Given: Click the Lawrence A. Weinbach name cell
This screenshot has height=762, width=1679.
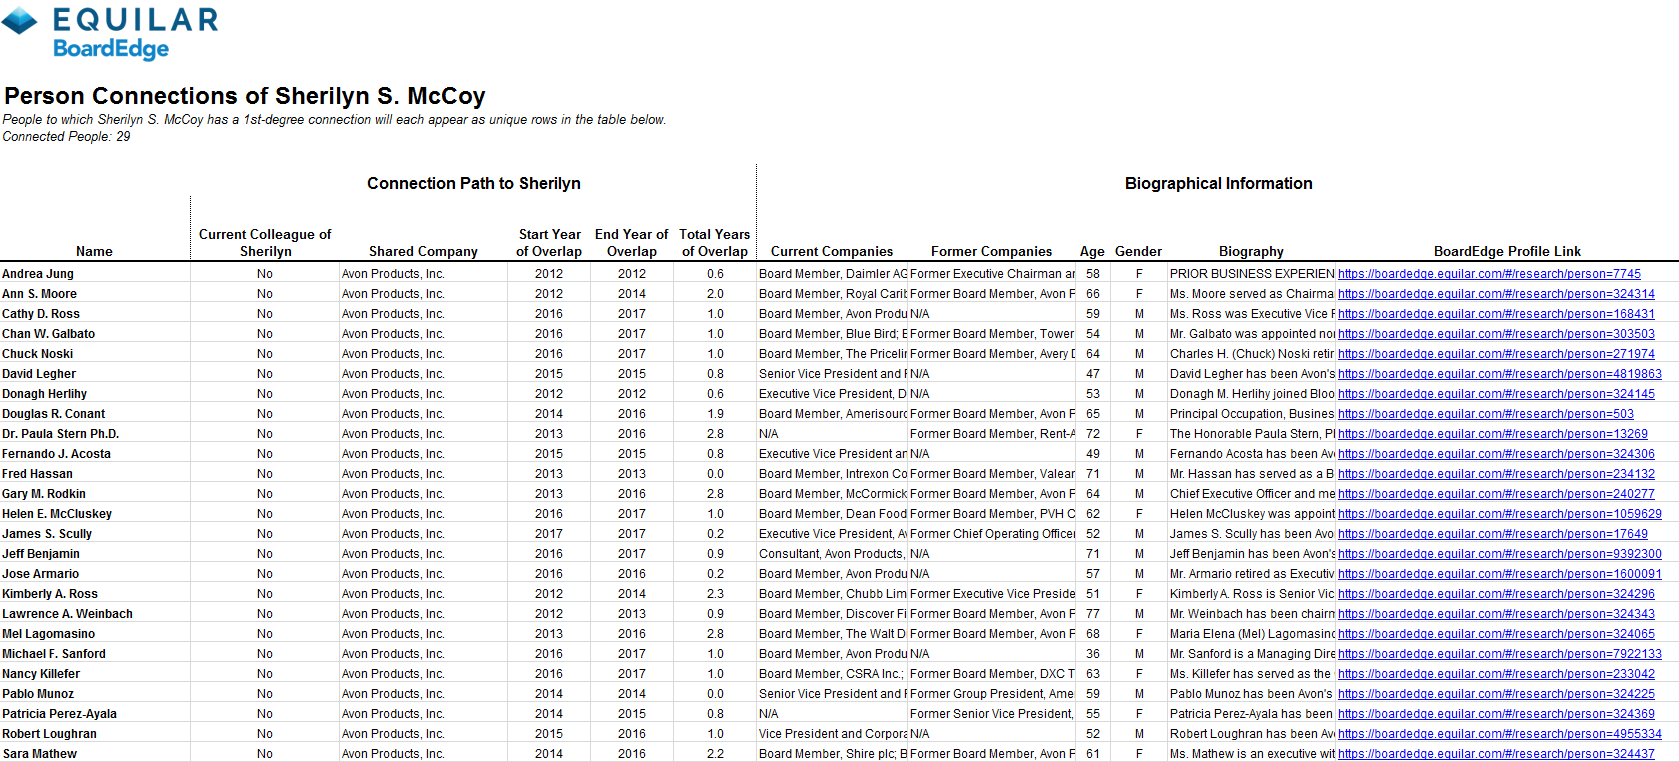Looking at the screenshot, I should pyautogui.click(x=68, y=614).
